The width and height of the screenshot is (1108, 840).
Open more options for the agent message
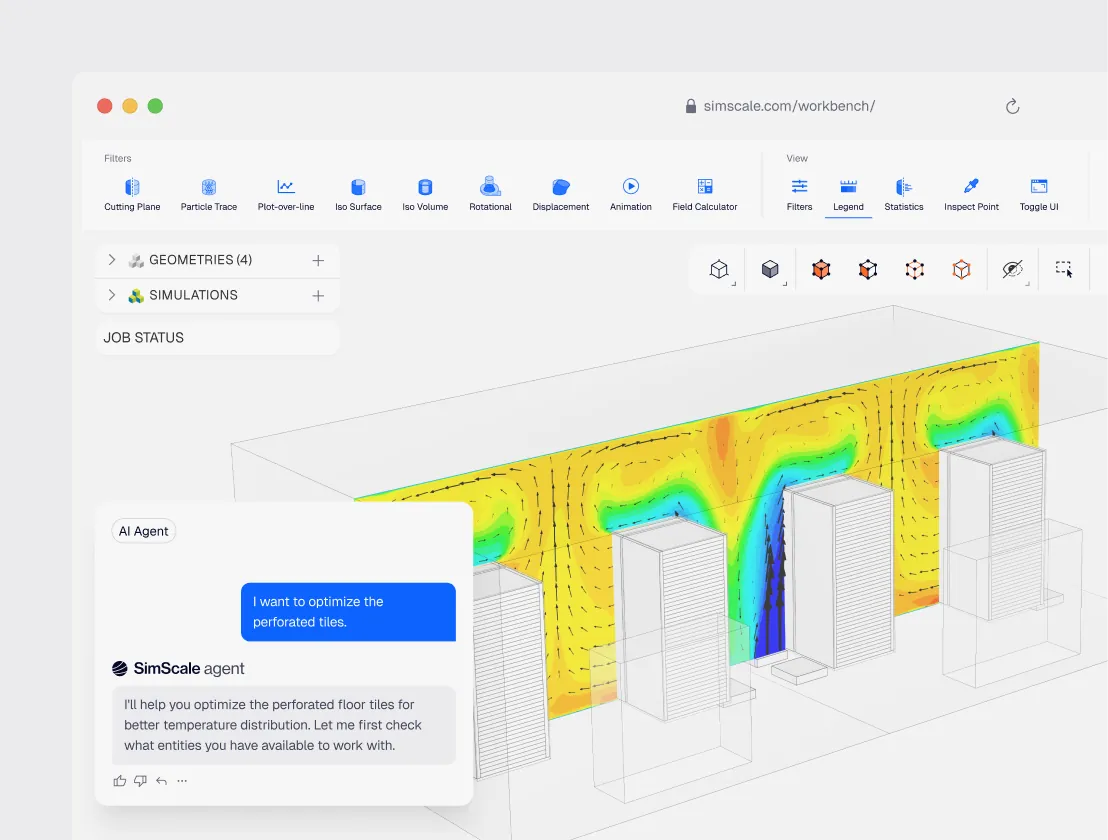pos(182,781)
